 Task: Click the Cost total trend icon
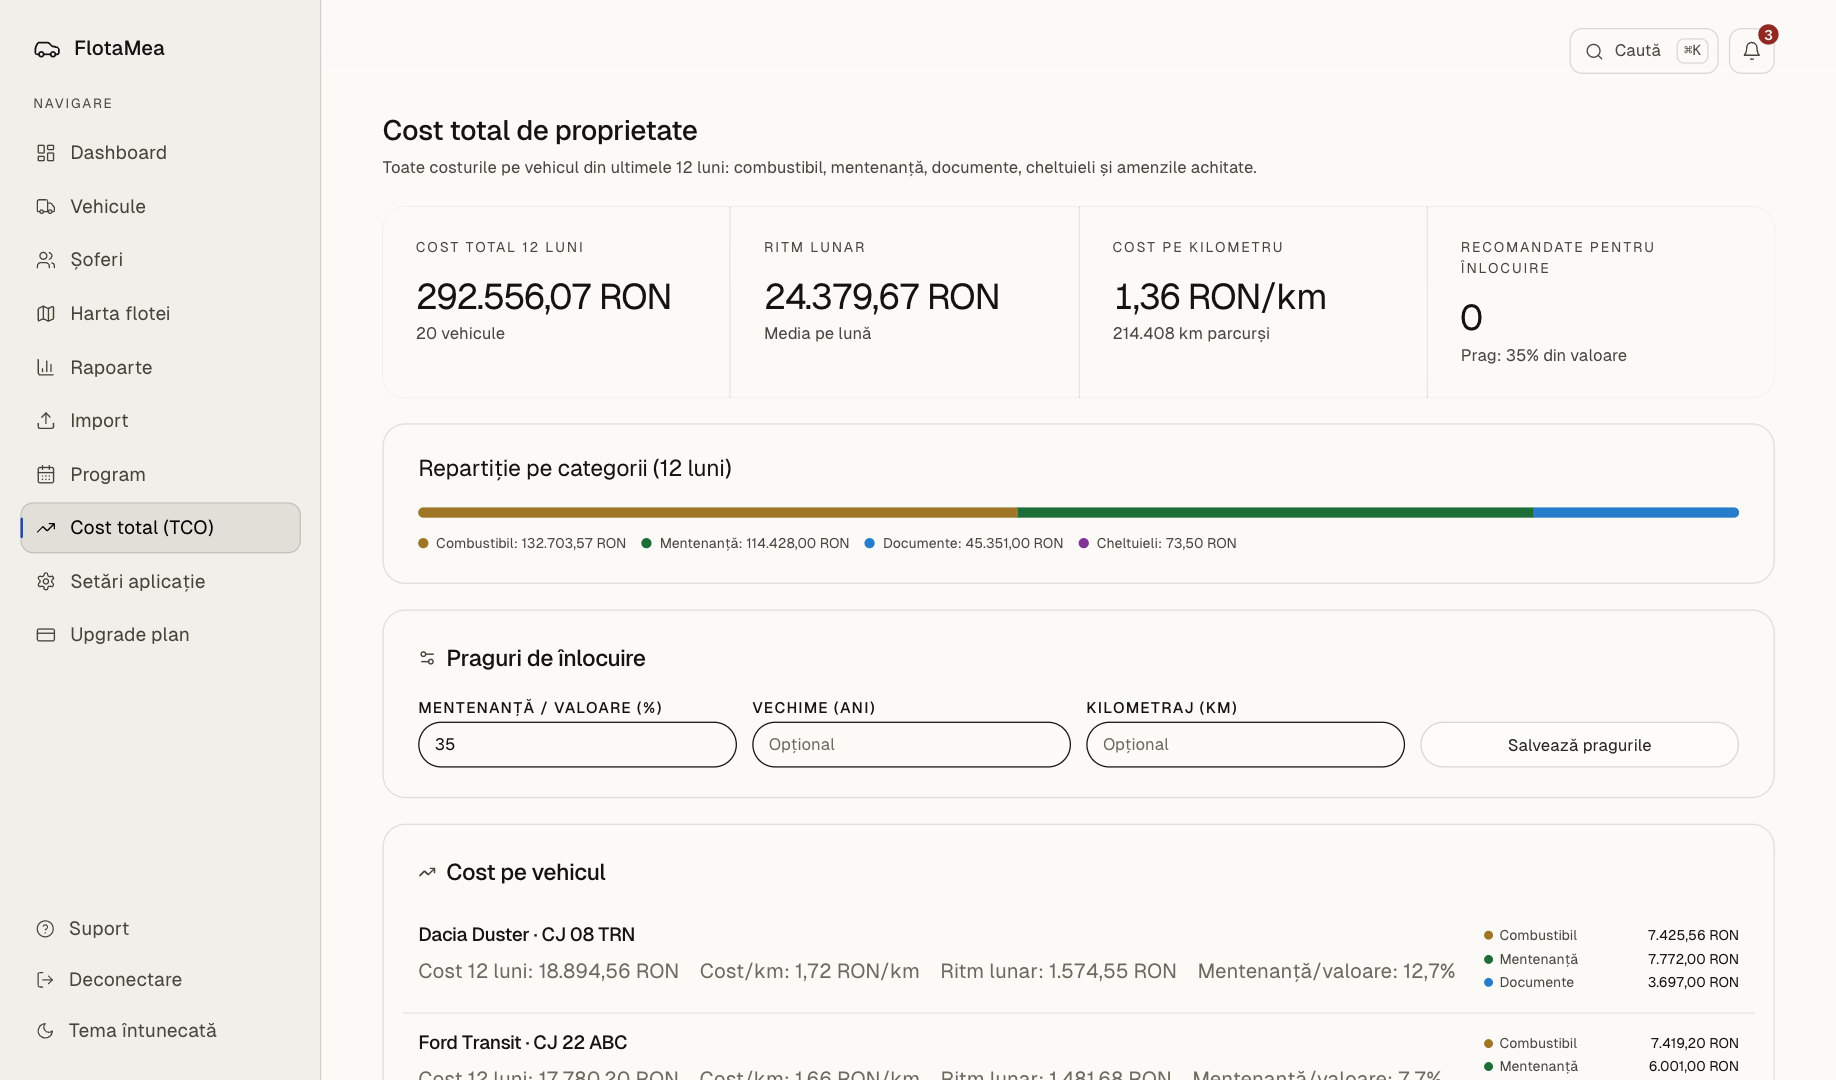tap(46, 528)
